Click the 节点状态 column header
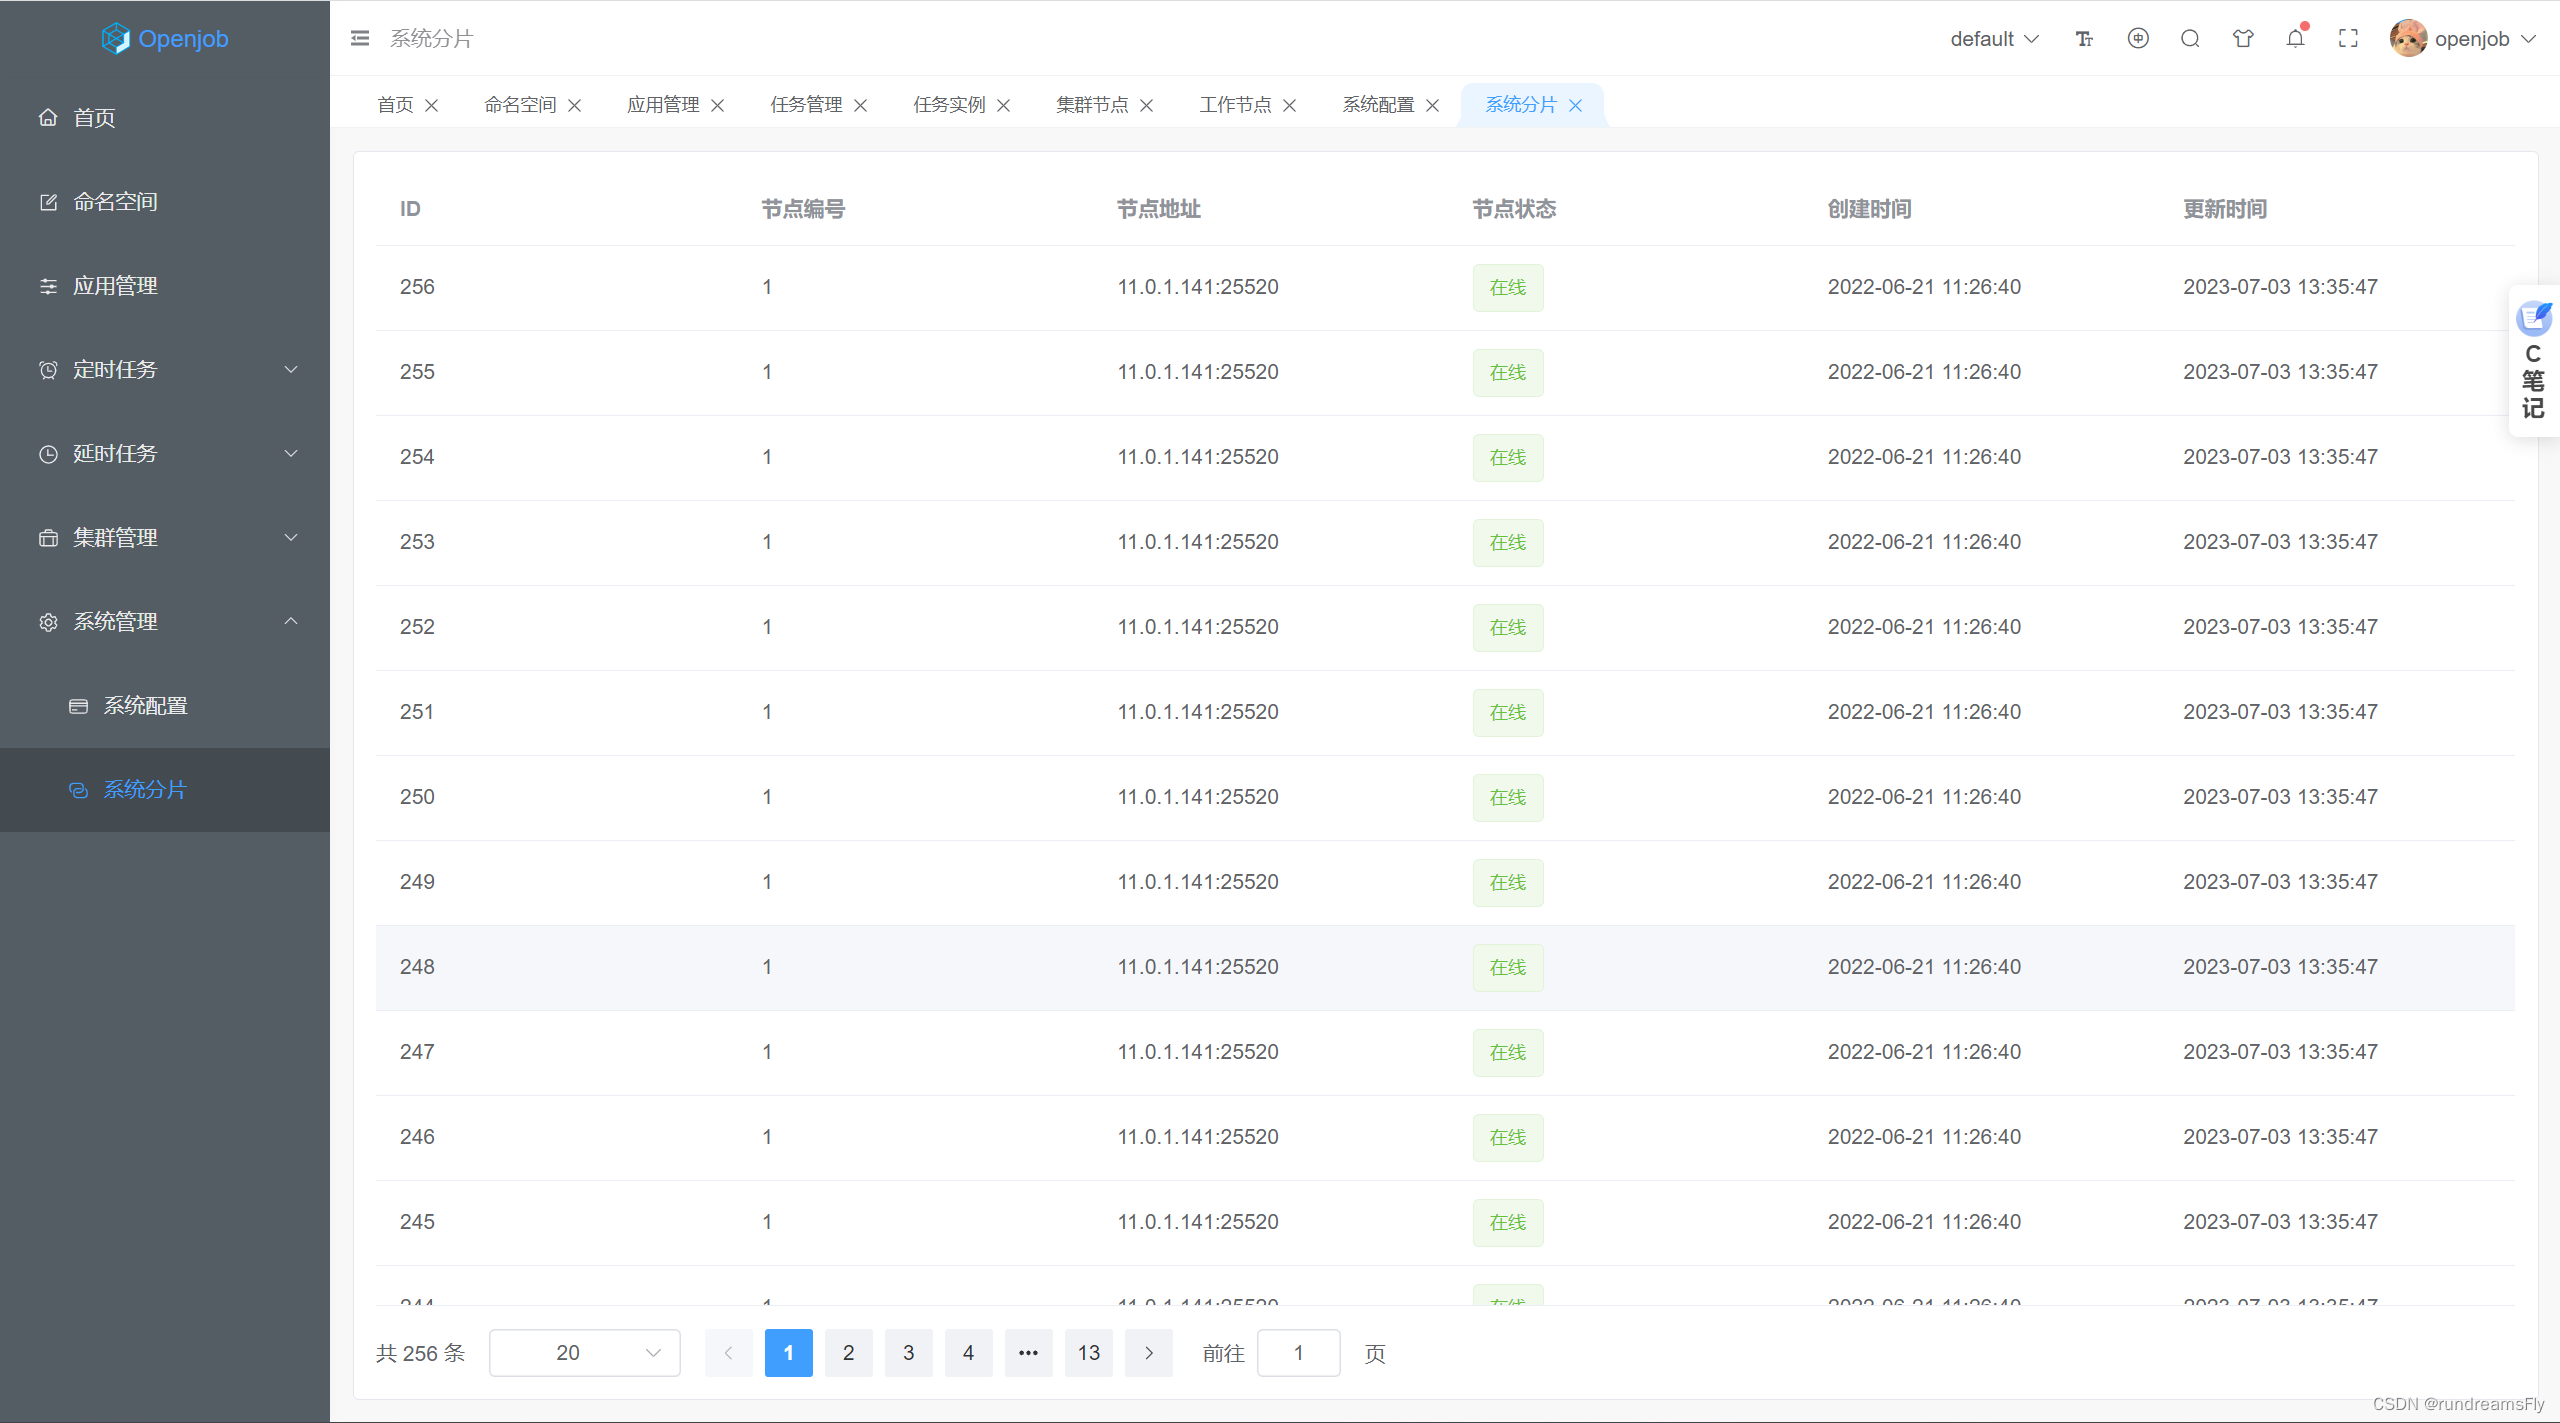Image resolution: width=2560 pixels, height=1423 pixels. [x=1514, y=209]
